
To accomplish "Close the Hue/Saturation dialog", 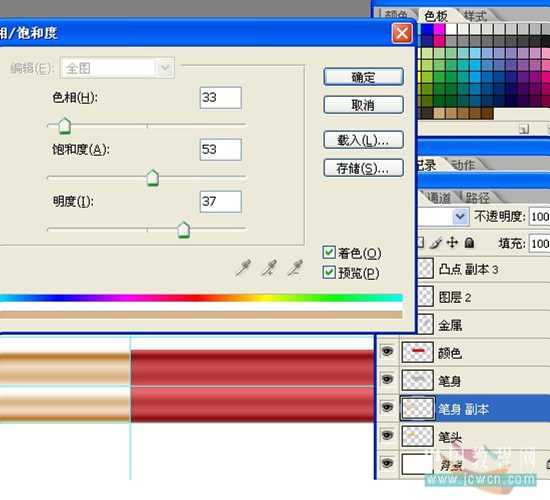I will click(x=402, y=34).
